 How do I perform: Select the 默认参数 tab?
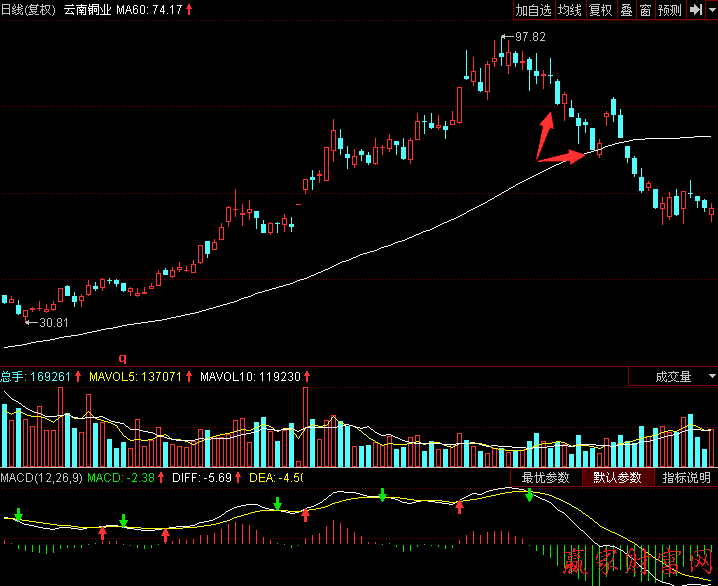[x=618, y=478]
